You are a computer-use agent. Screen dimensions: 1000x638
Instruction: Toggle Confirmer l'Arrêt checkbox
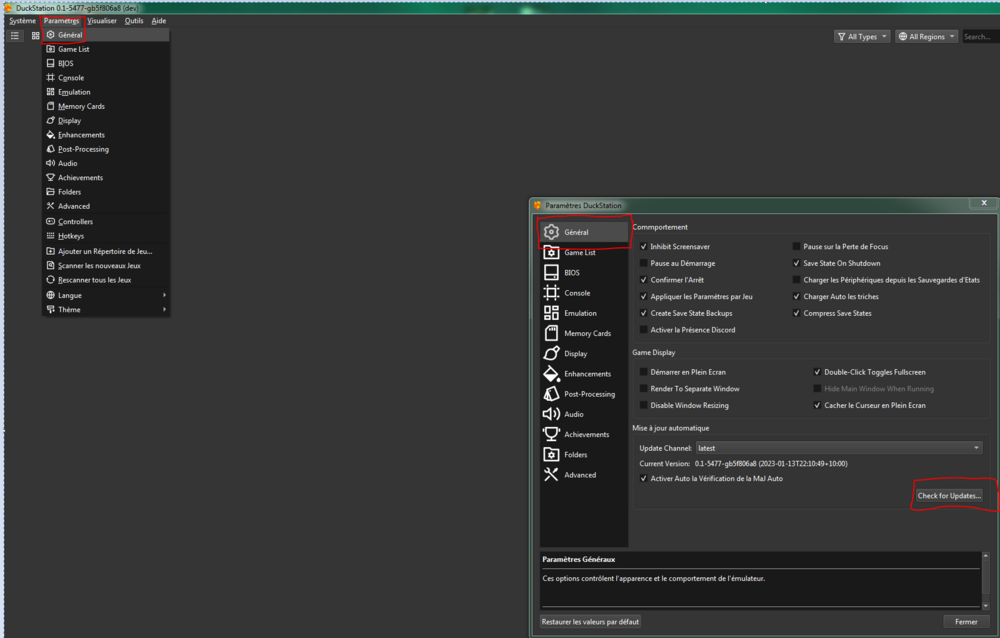point(643,279)
